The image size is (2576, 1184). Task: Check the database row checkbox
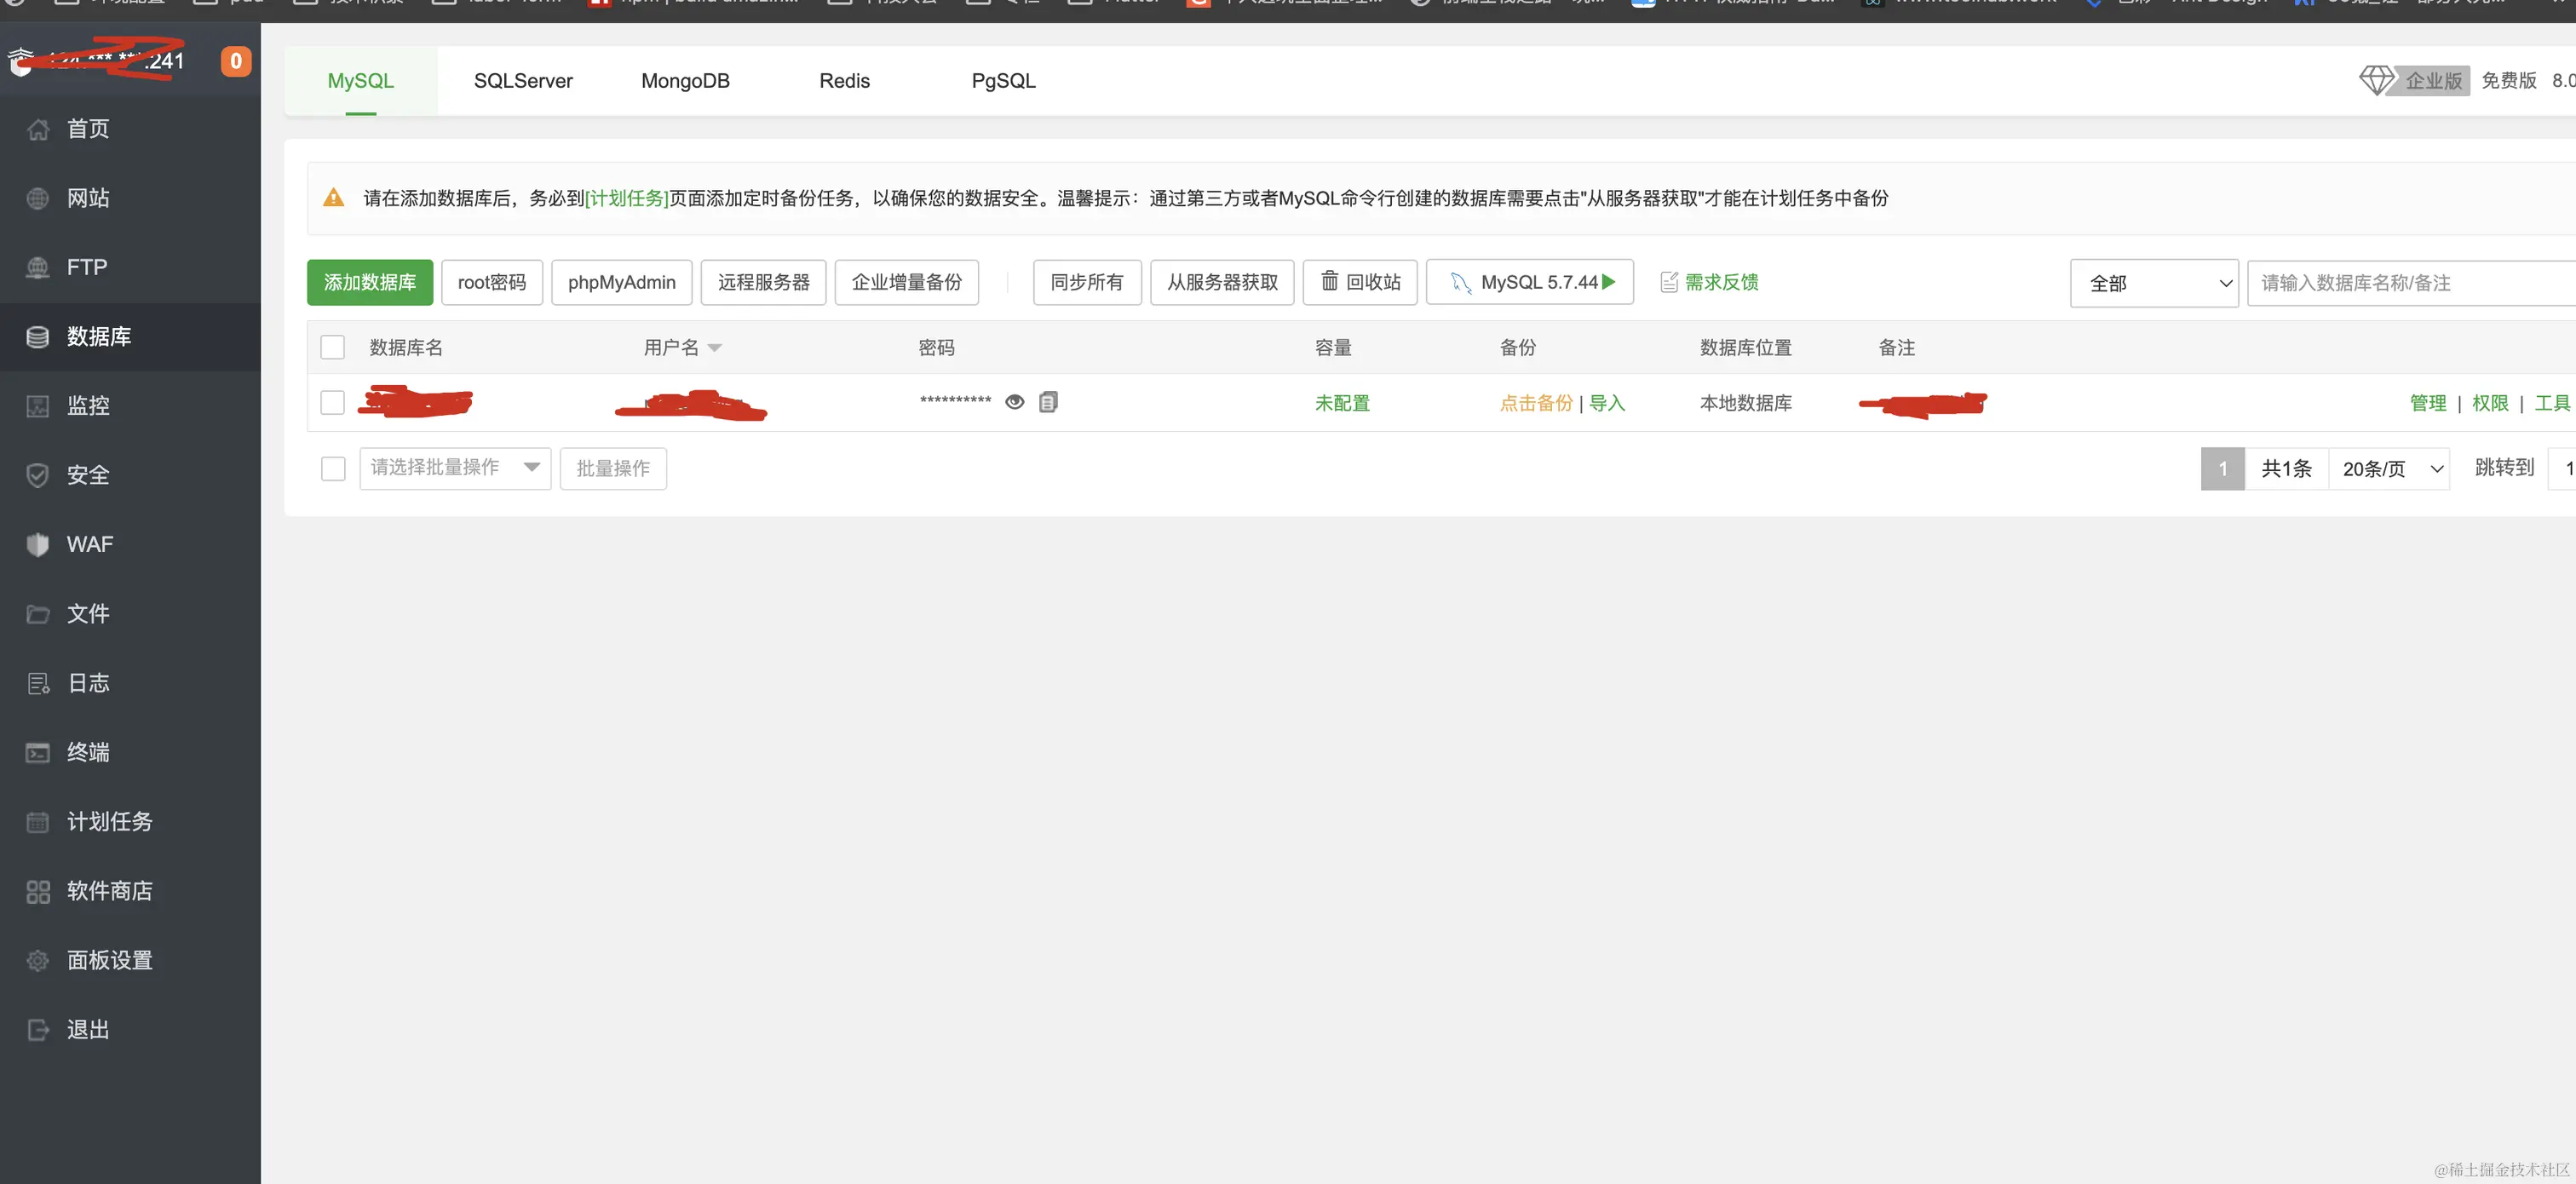click(332, 403)
